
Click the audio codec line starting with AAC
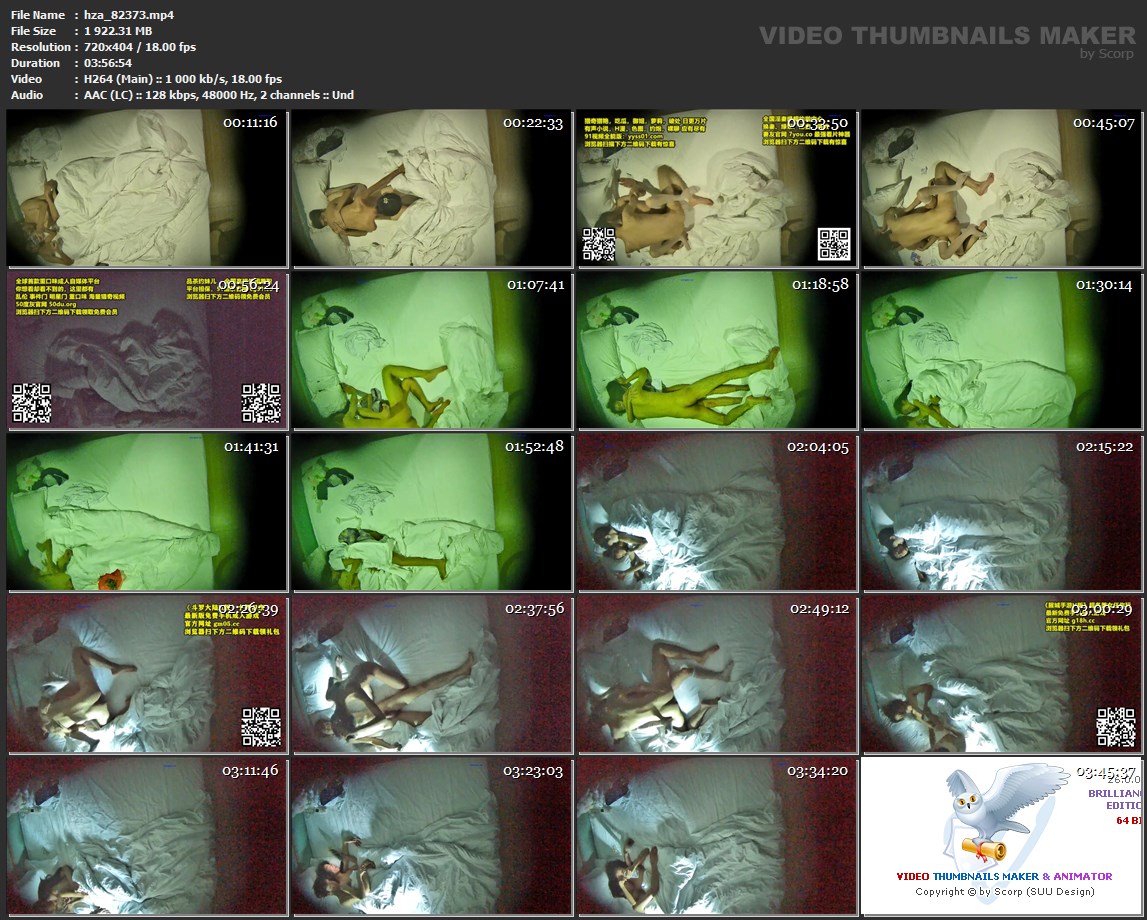(x=219, y=95)
